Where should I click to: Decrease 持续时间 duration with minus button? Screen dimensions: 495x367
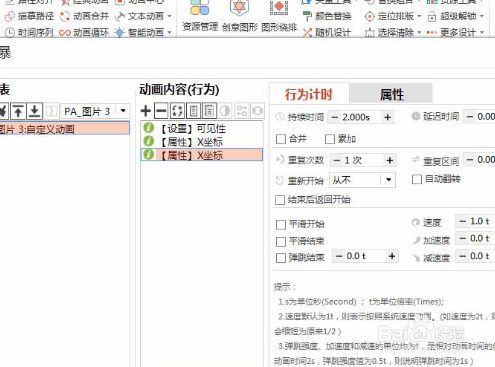pyautogui.click(x=335, y=117)
